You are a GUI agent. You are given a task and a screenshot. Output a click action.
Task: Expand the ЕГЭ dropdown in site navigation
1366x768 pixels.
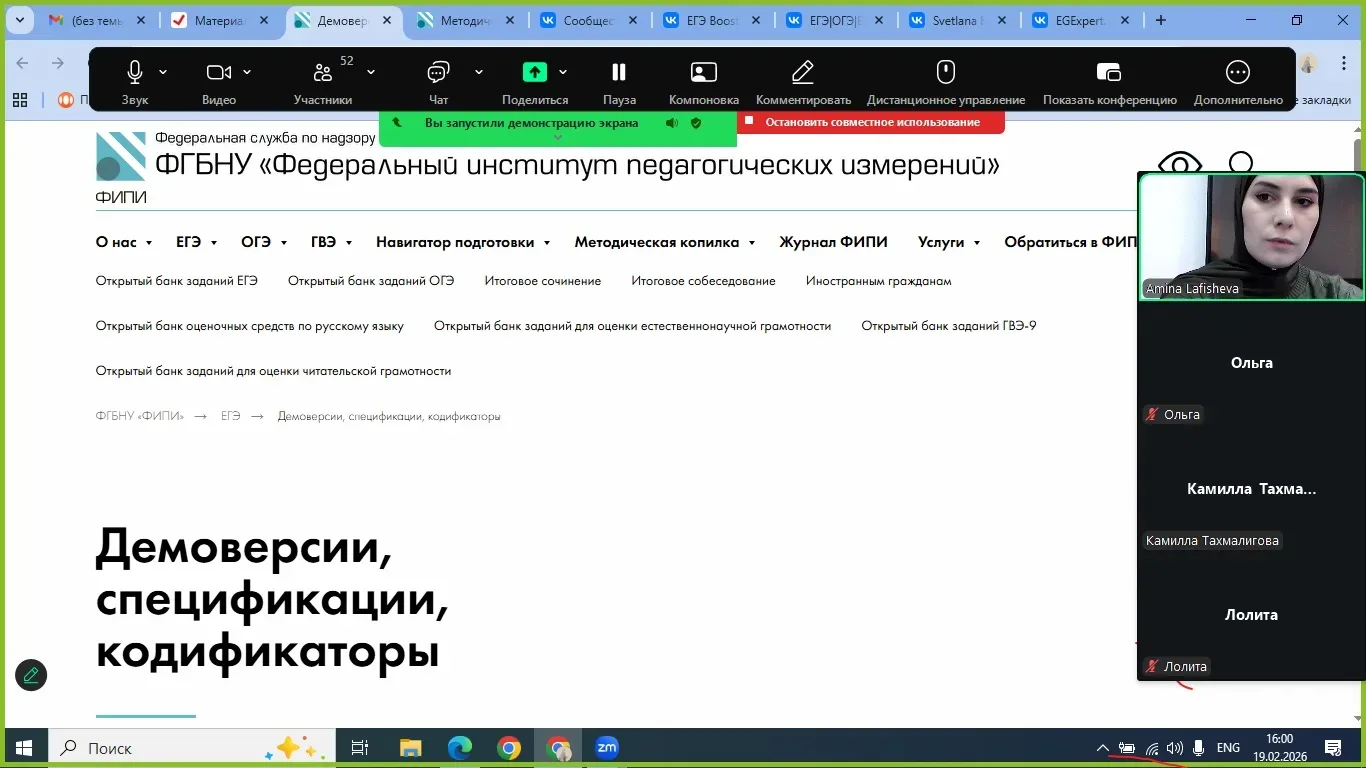[x=196, y=242]
